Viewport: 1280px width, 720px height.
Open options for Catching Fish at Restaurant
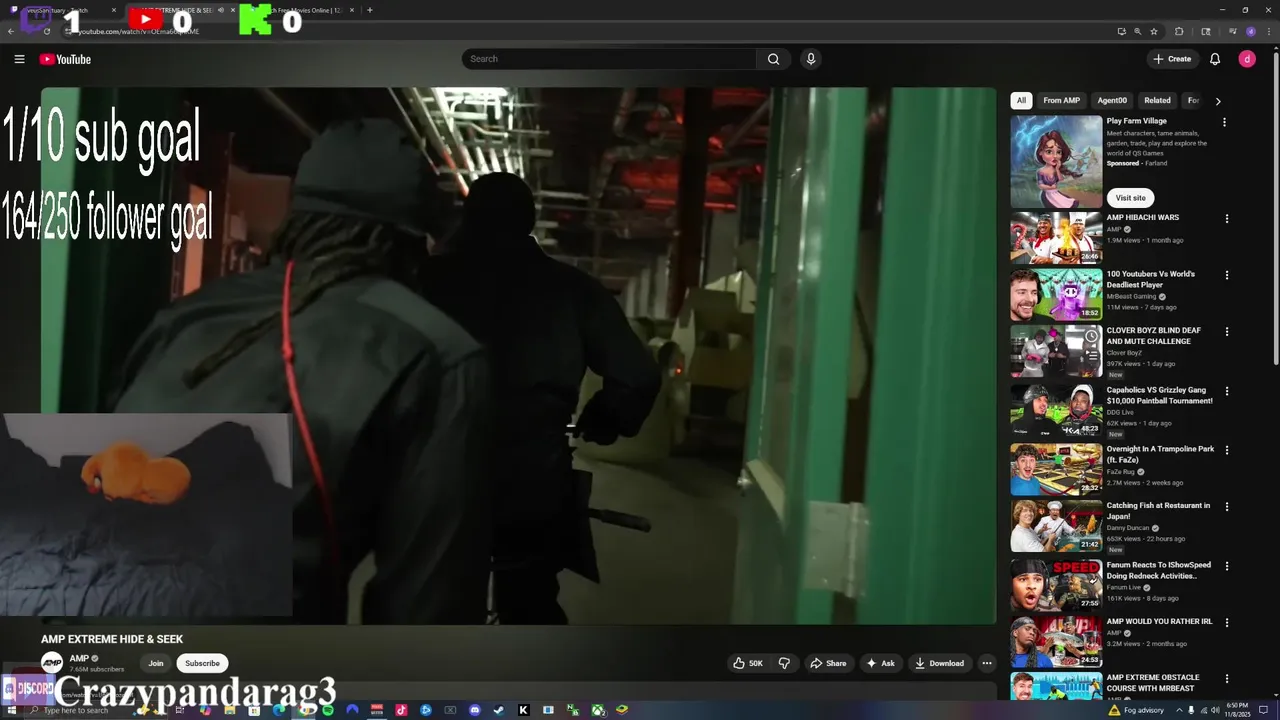[1227, 506]
